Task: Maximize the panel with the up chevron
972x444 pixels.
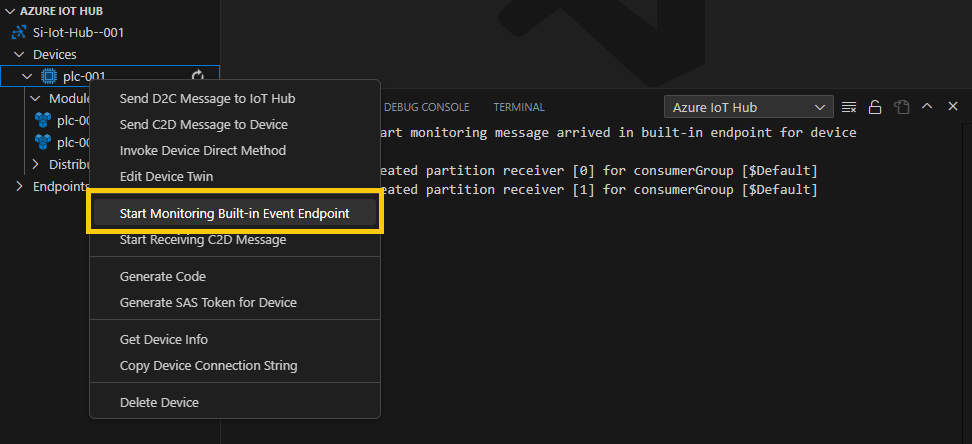Action: [927, 107]
